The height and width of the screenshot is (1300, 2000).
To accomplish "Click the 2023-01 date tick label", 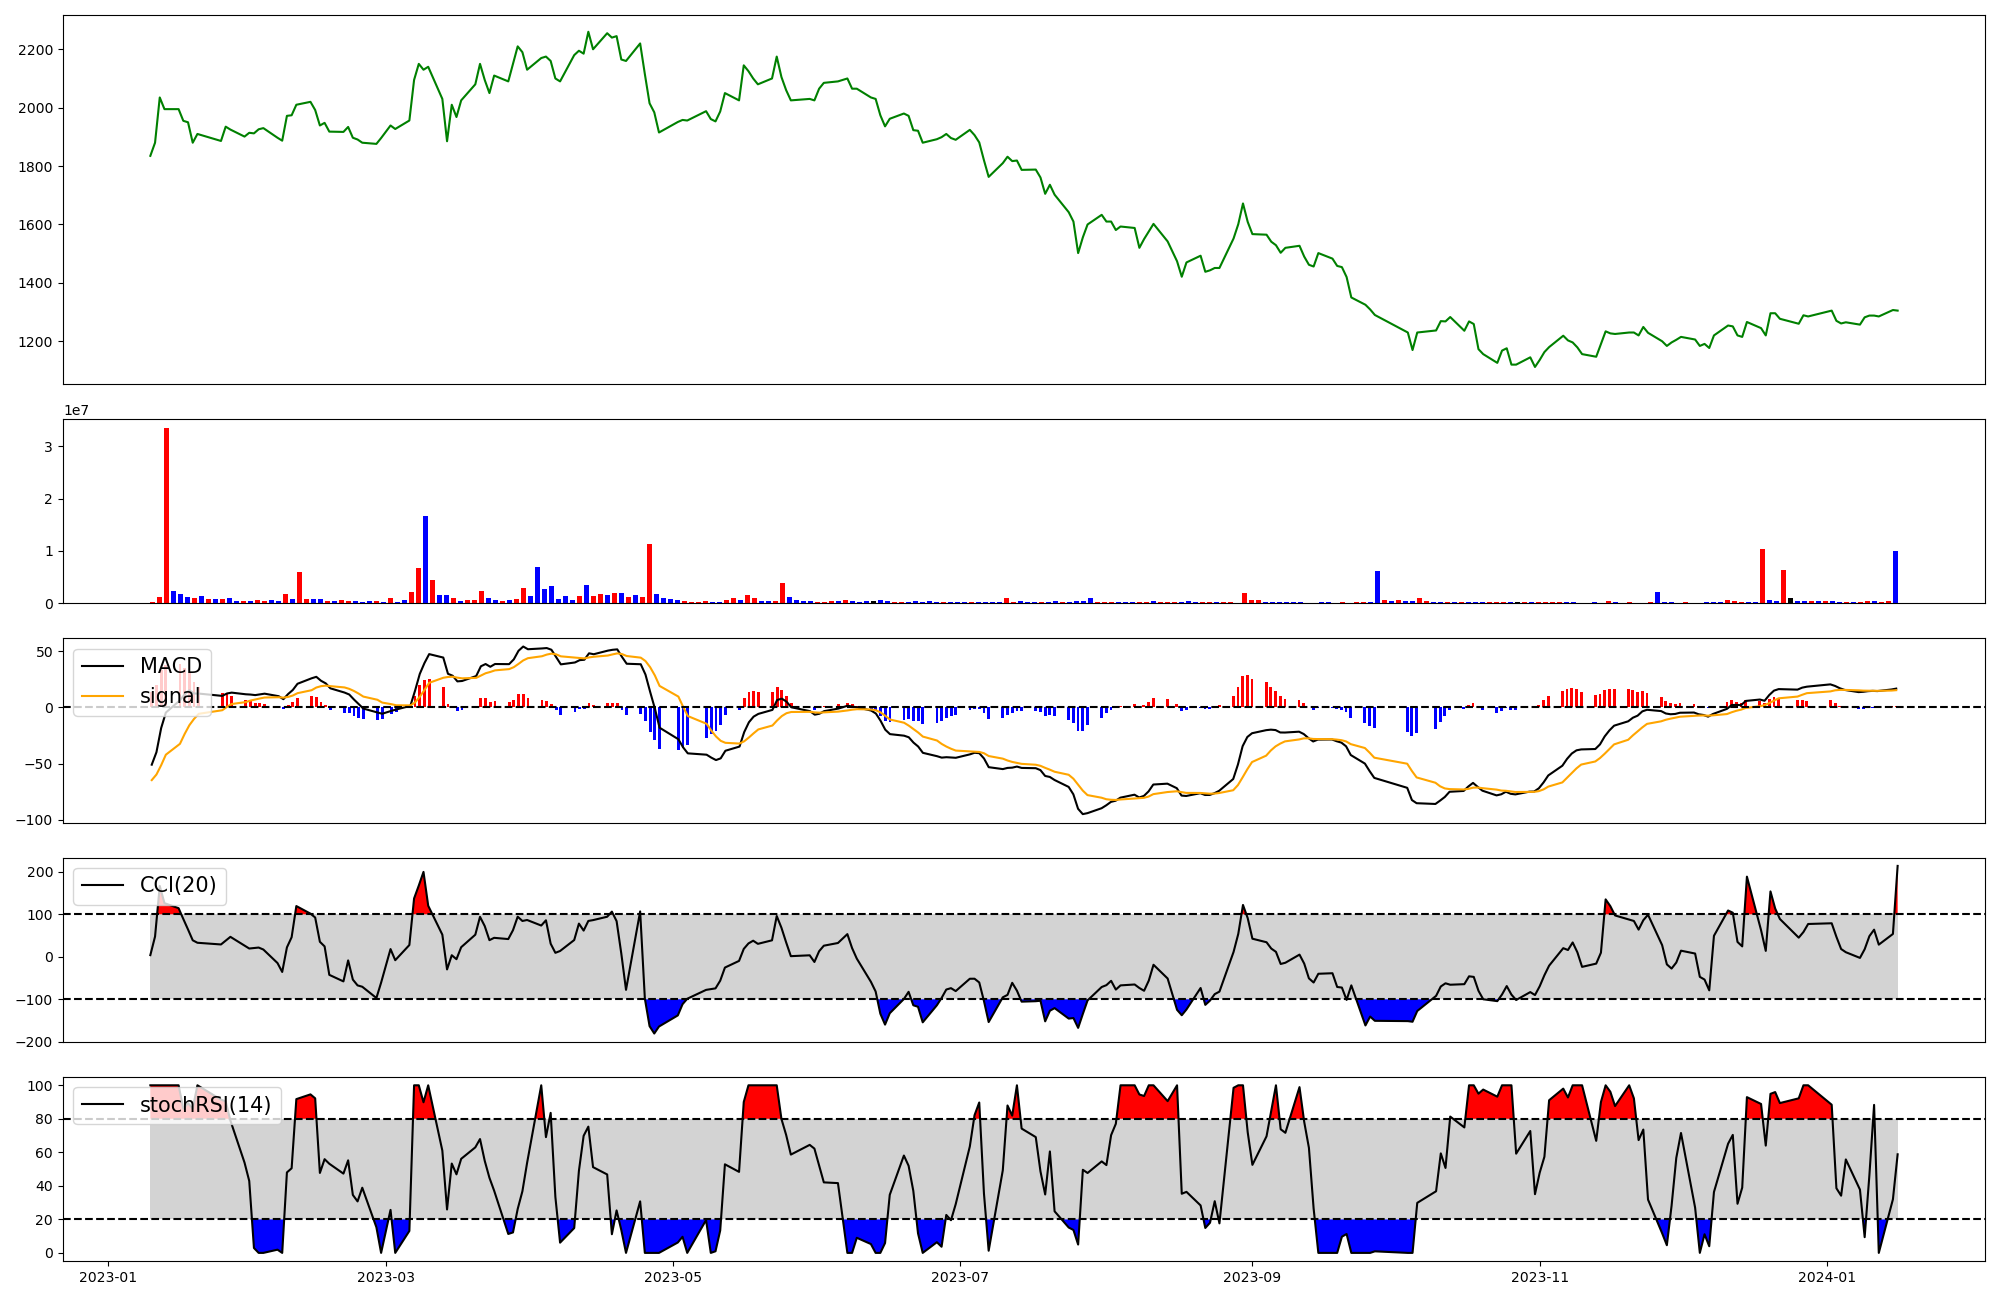I will click(108, 1277).
